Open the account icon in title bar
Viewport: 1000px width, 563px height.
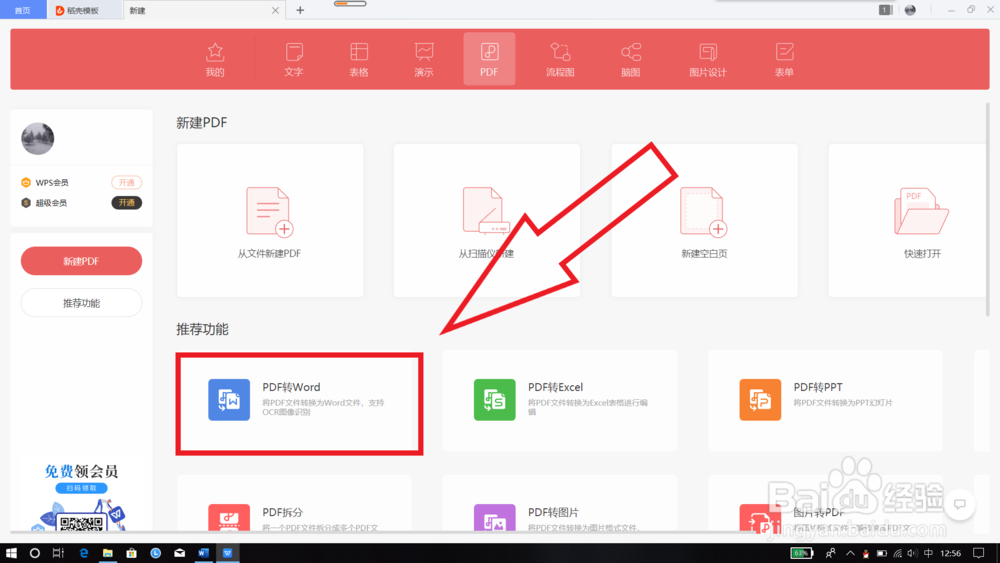click(x=910, y=10)
